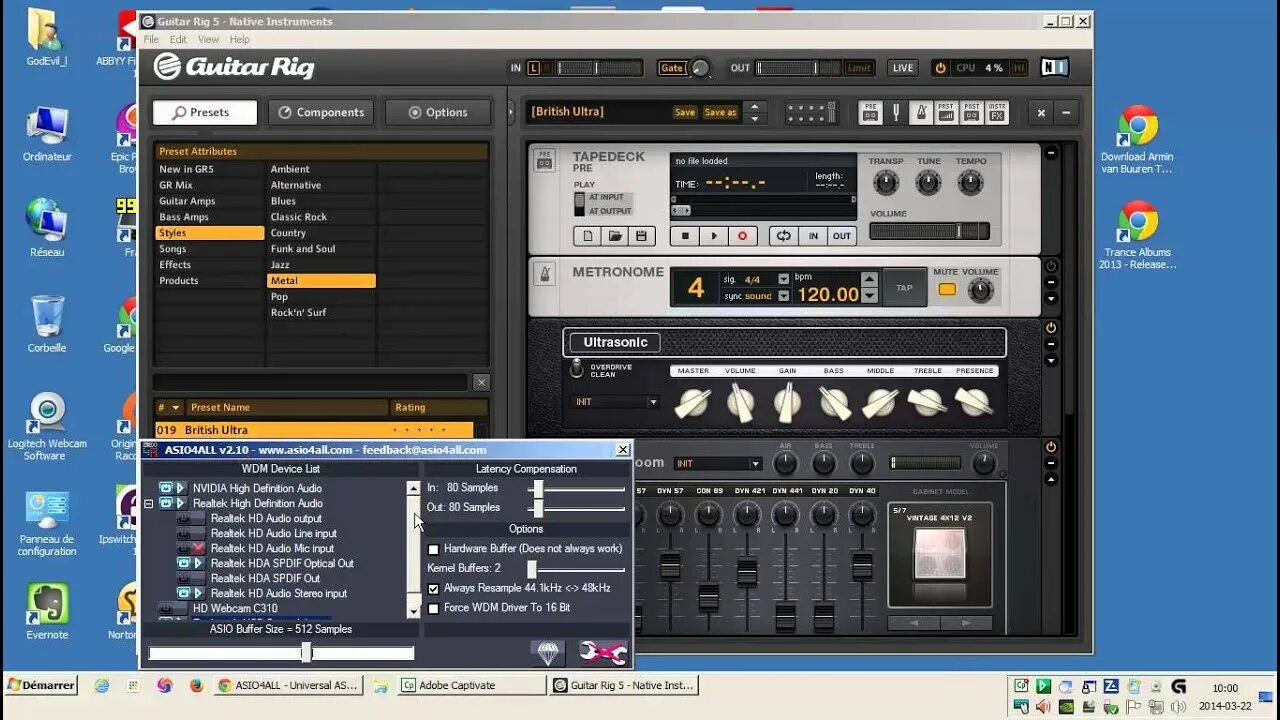Show the Tapedeck Post module
The height and width of the screenshot is (720, 1280).
point(972,113)
